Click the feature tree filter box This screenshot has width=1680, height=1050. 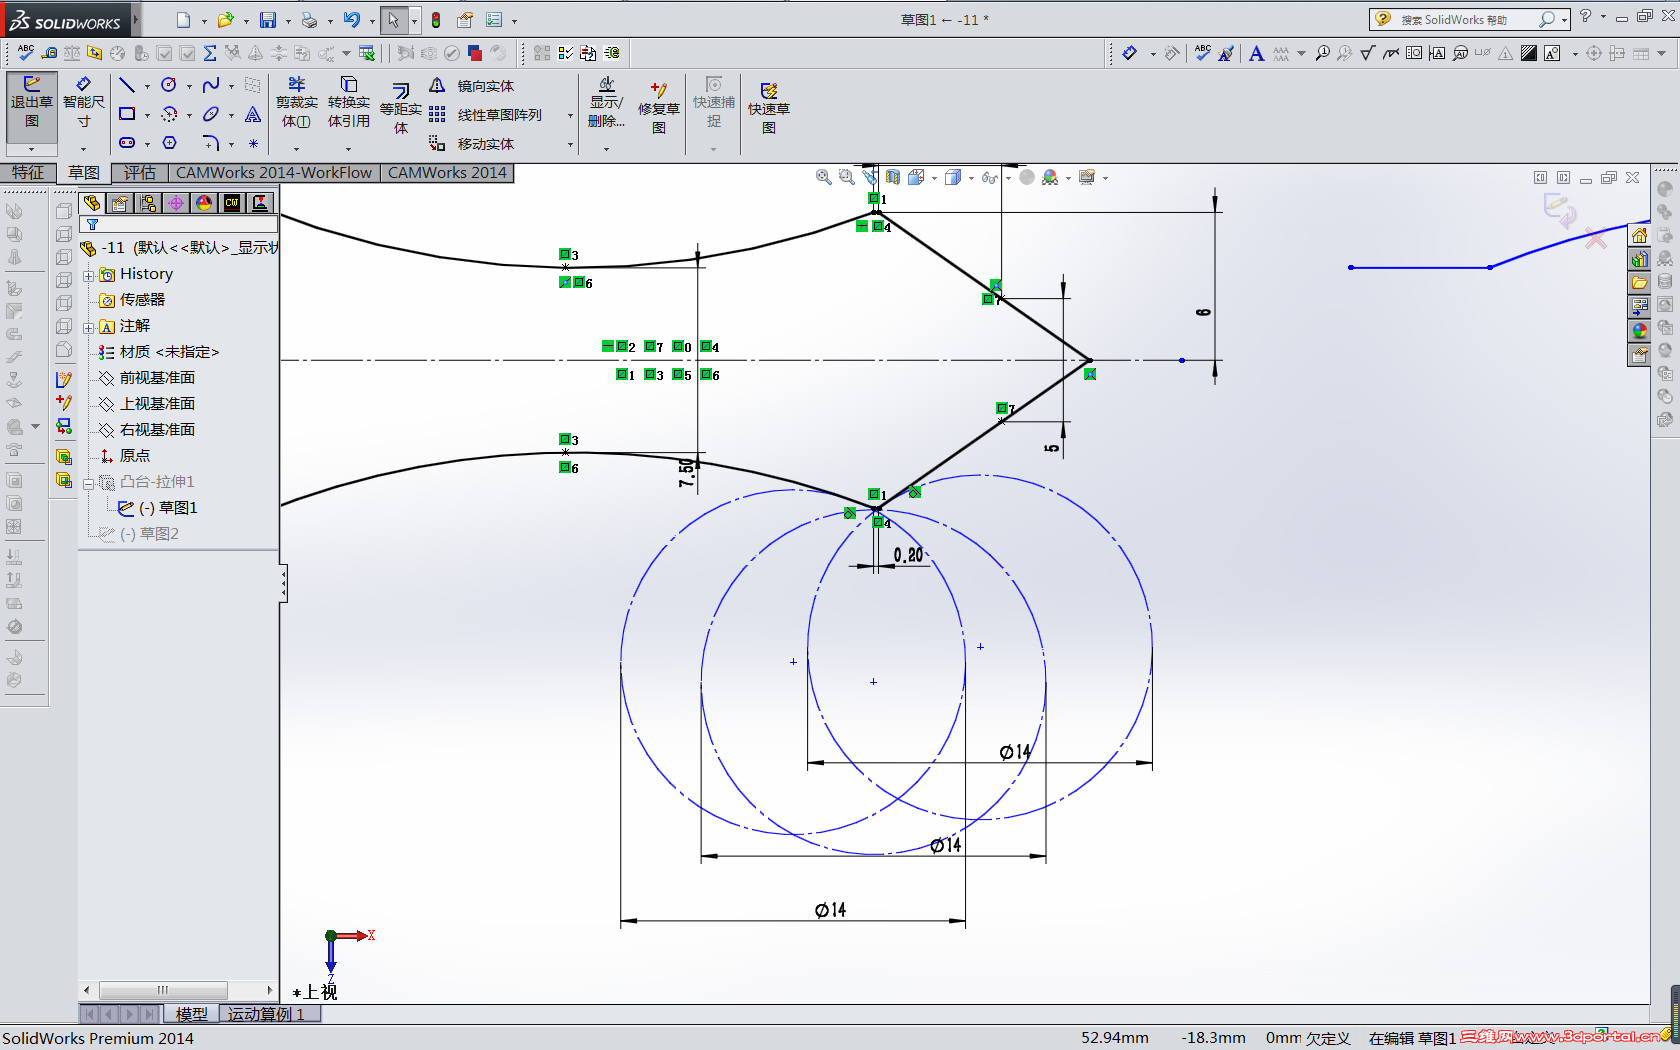[179, 225]
